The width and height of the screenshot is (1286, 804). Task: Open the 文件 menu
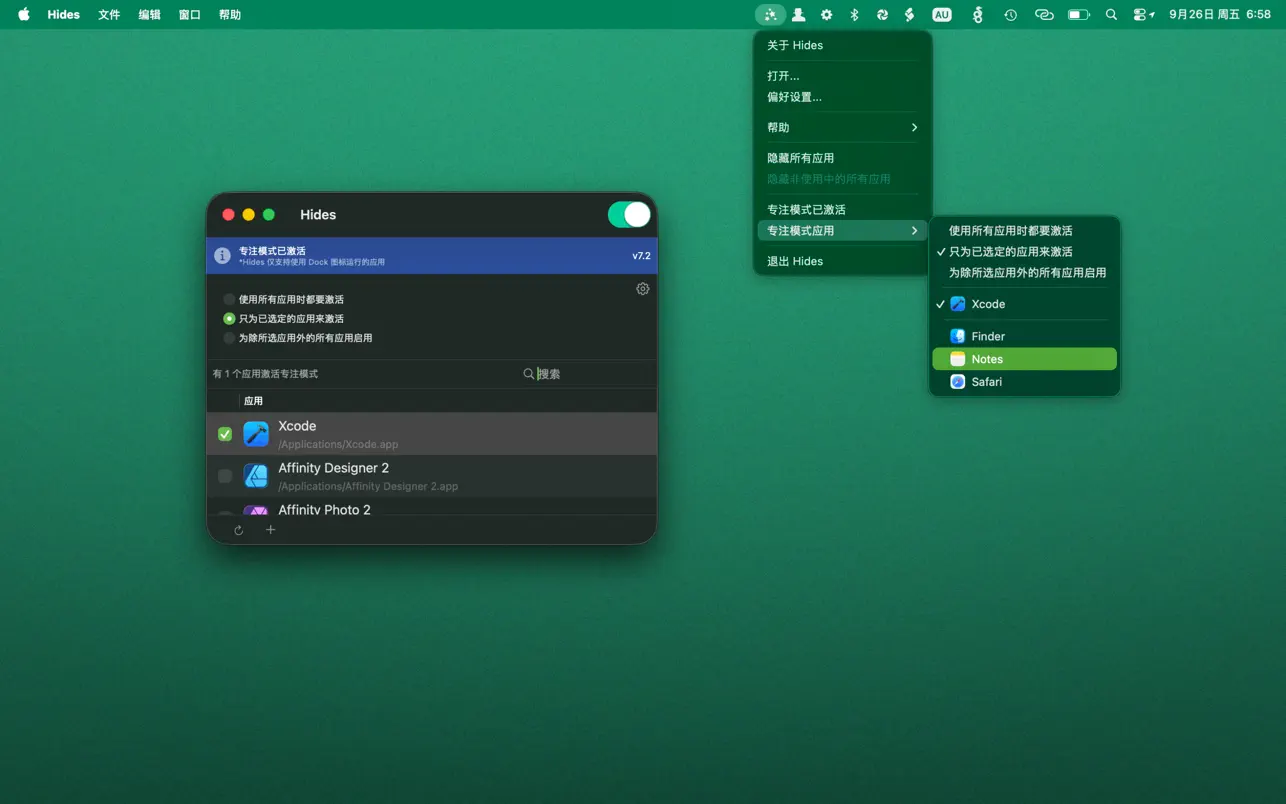coord(109,15)
